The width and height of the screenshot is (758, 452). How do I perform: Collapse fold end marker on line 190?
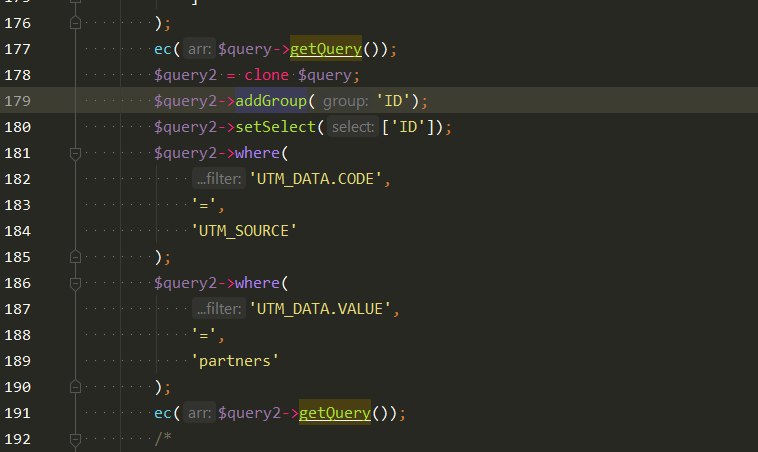tap(75, 387)
